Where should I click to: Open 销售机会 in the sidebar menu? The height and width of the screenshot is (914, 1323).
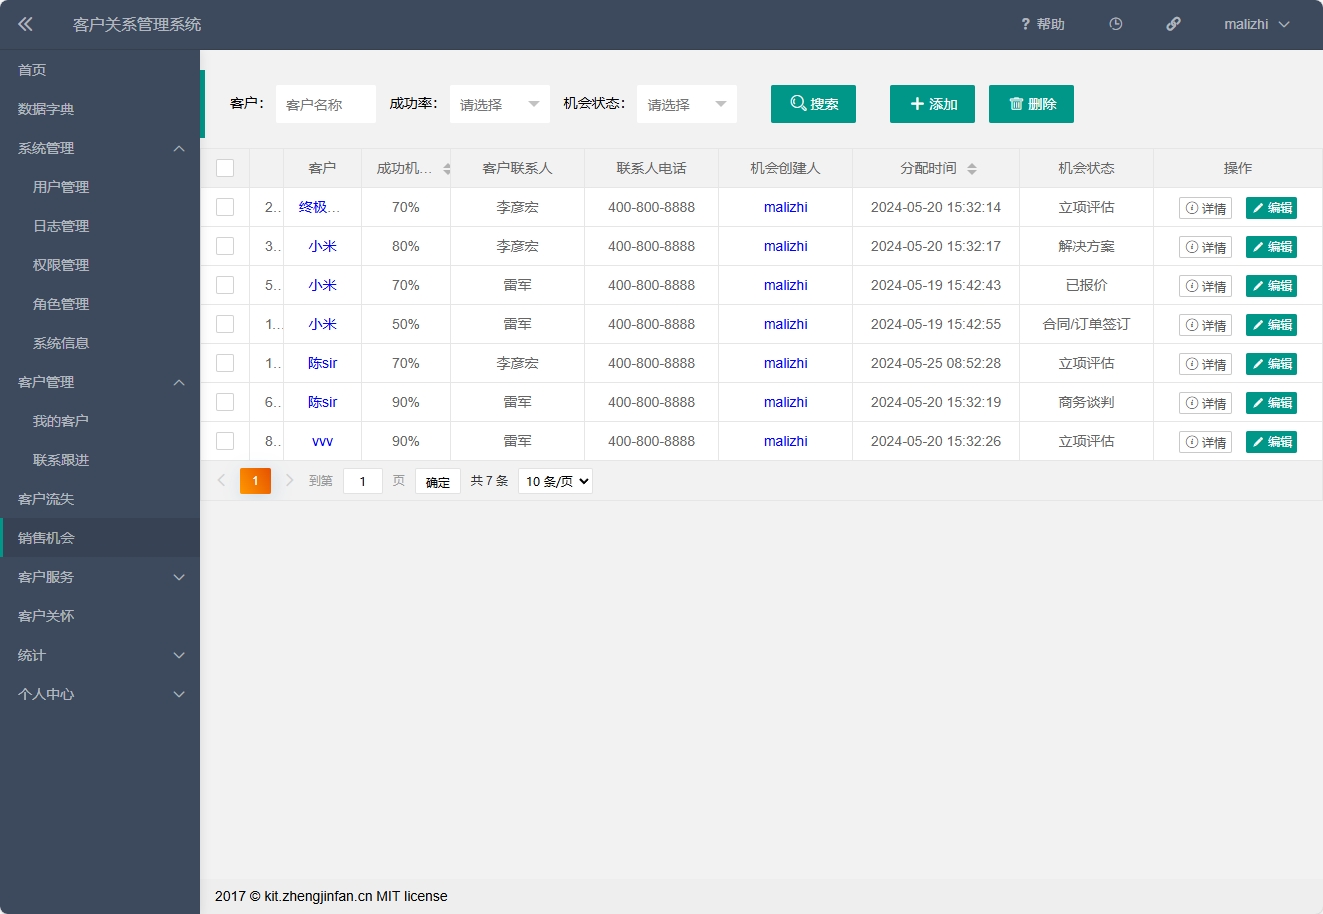44,537
